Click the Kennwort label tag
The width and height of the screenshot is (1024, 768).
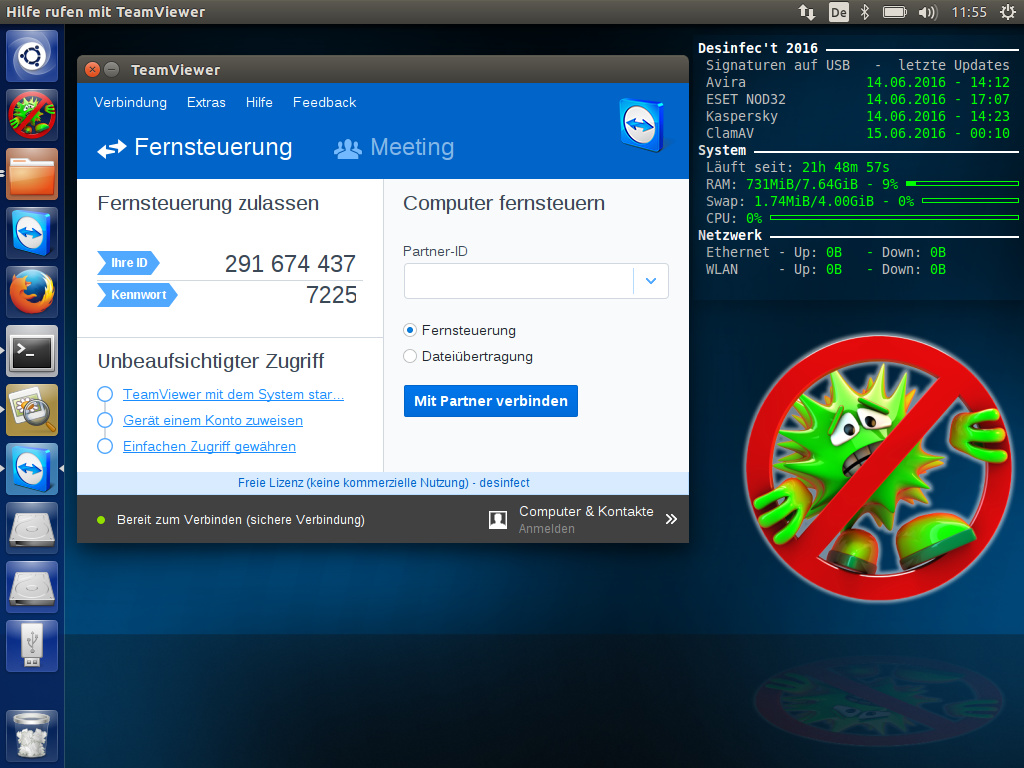pos(137,295)
